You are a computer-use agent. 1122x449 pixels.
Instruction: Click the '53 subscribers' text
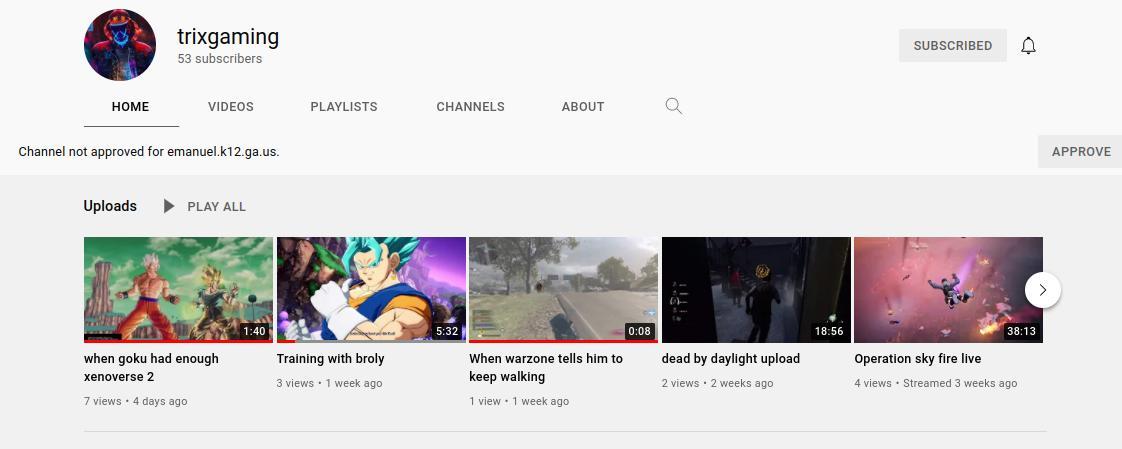[x=220, y=59]
